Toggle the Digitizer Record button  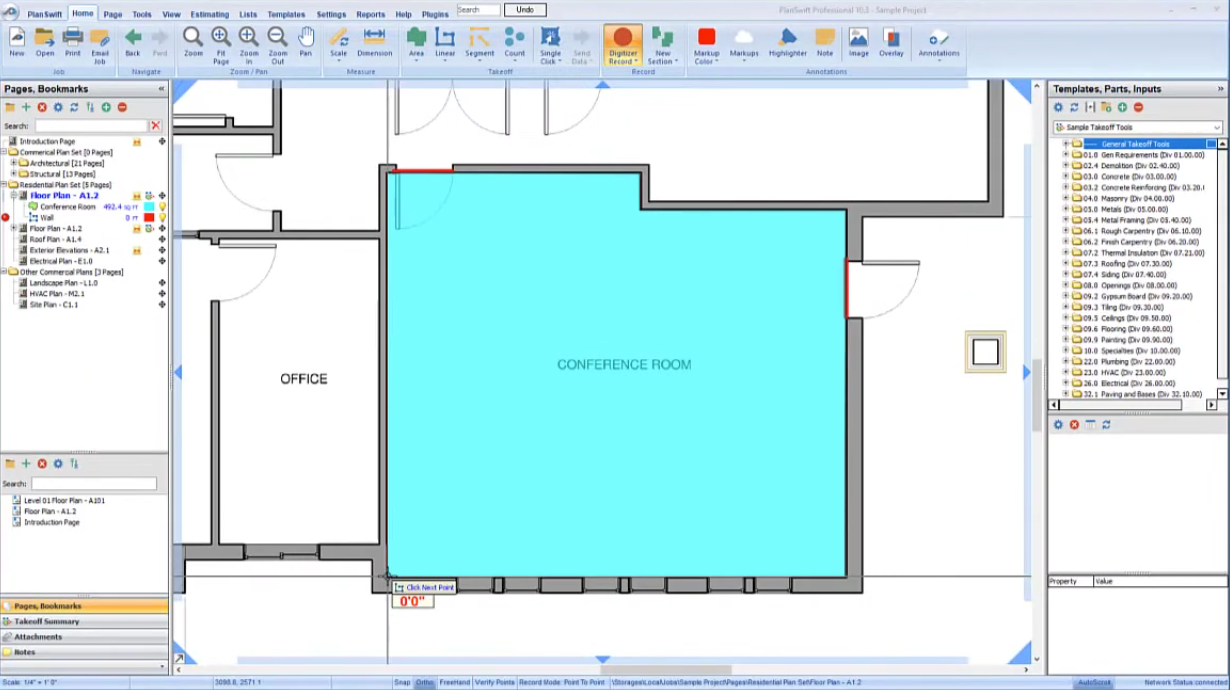(x=623, y=45)
